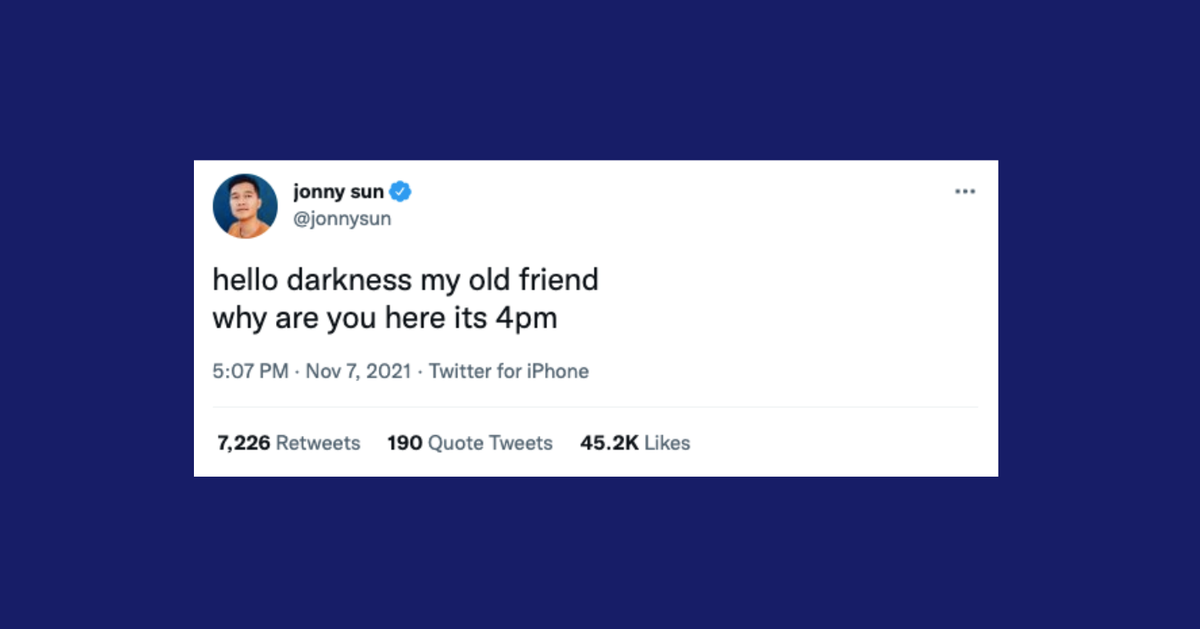1200x629 pixels.
Task: Click the "Retweets" label text
Action: click(x=320, y=442)
